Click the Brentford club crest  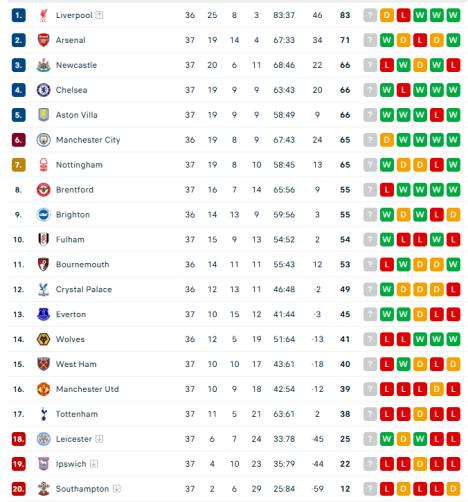click(x=43, y=190)
